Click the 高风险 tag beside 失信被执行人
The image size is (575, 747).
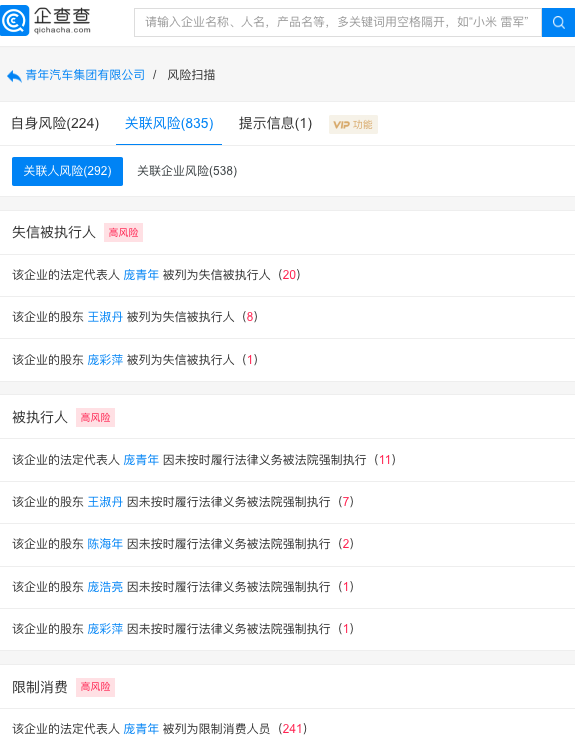[123, 232]
